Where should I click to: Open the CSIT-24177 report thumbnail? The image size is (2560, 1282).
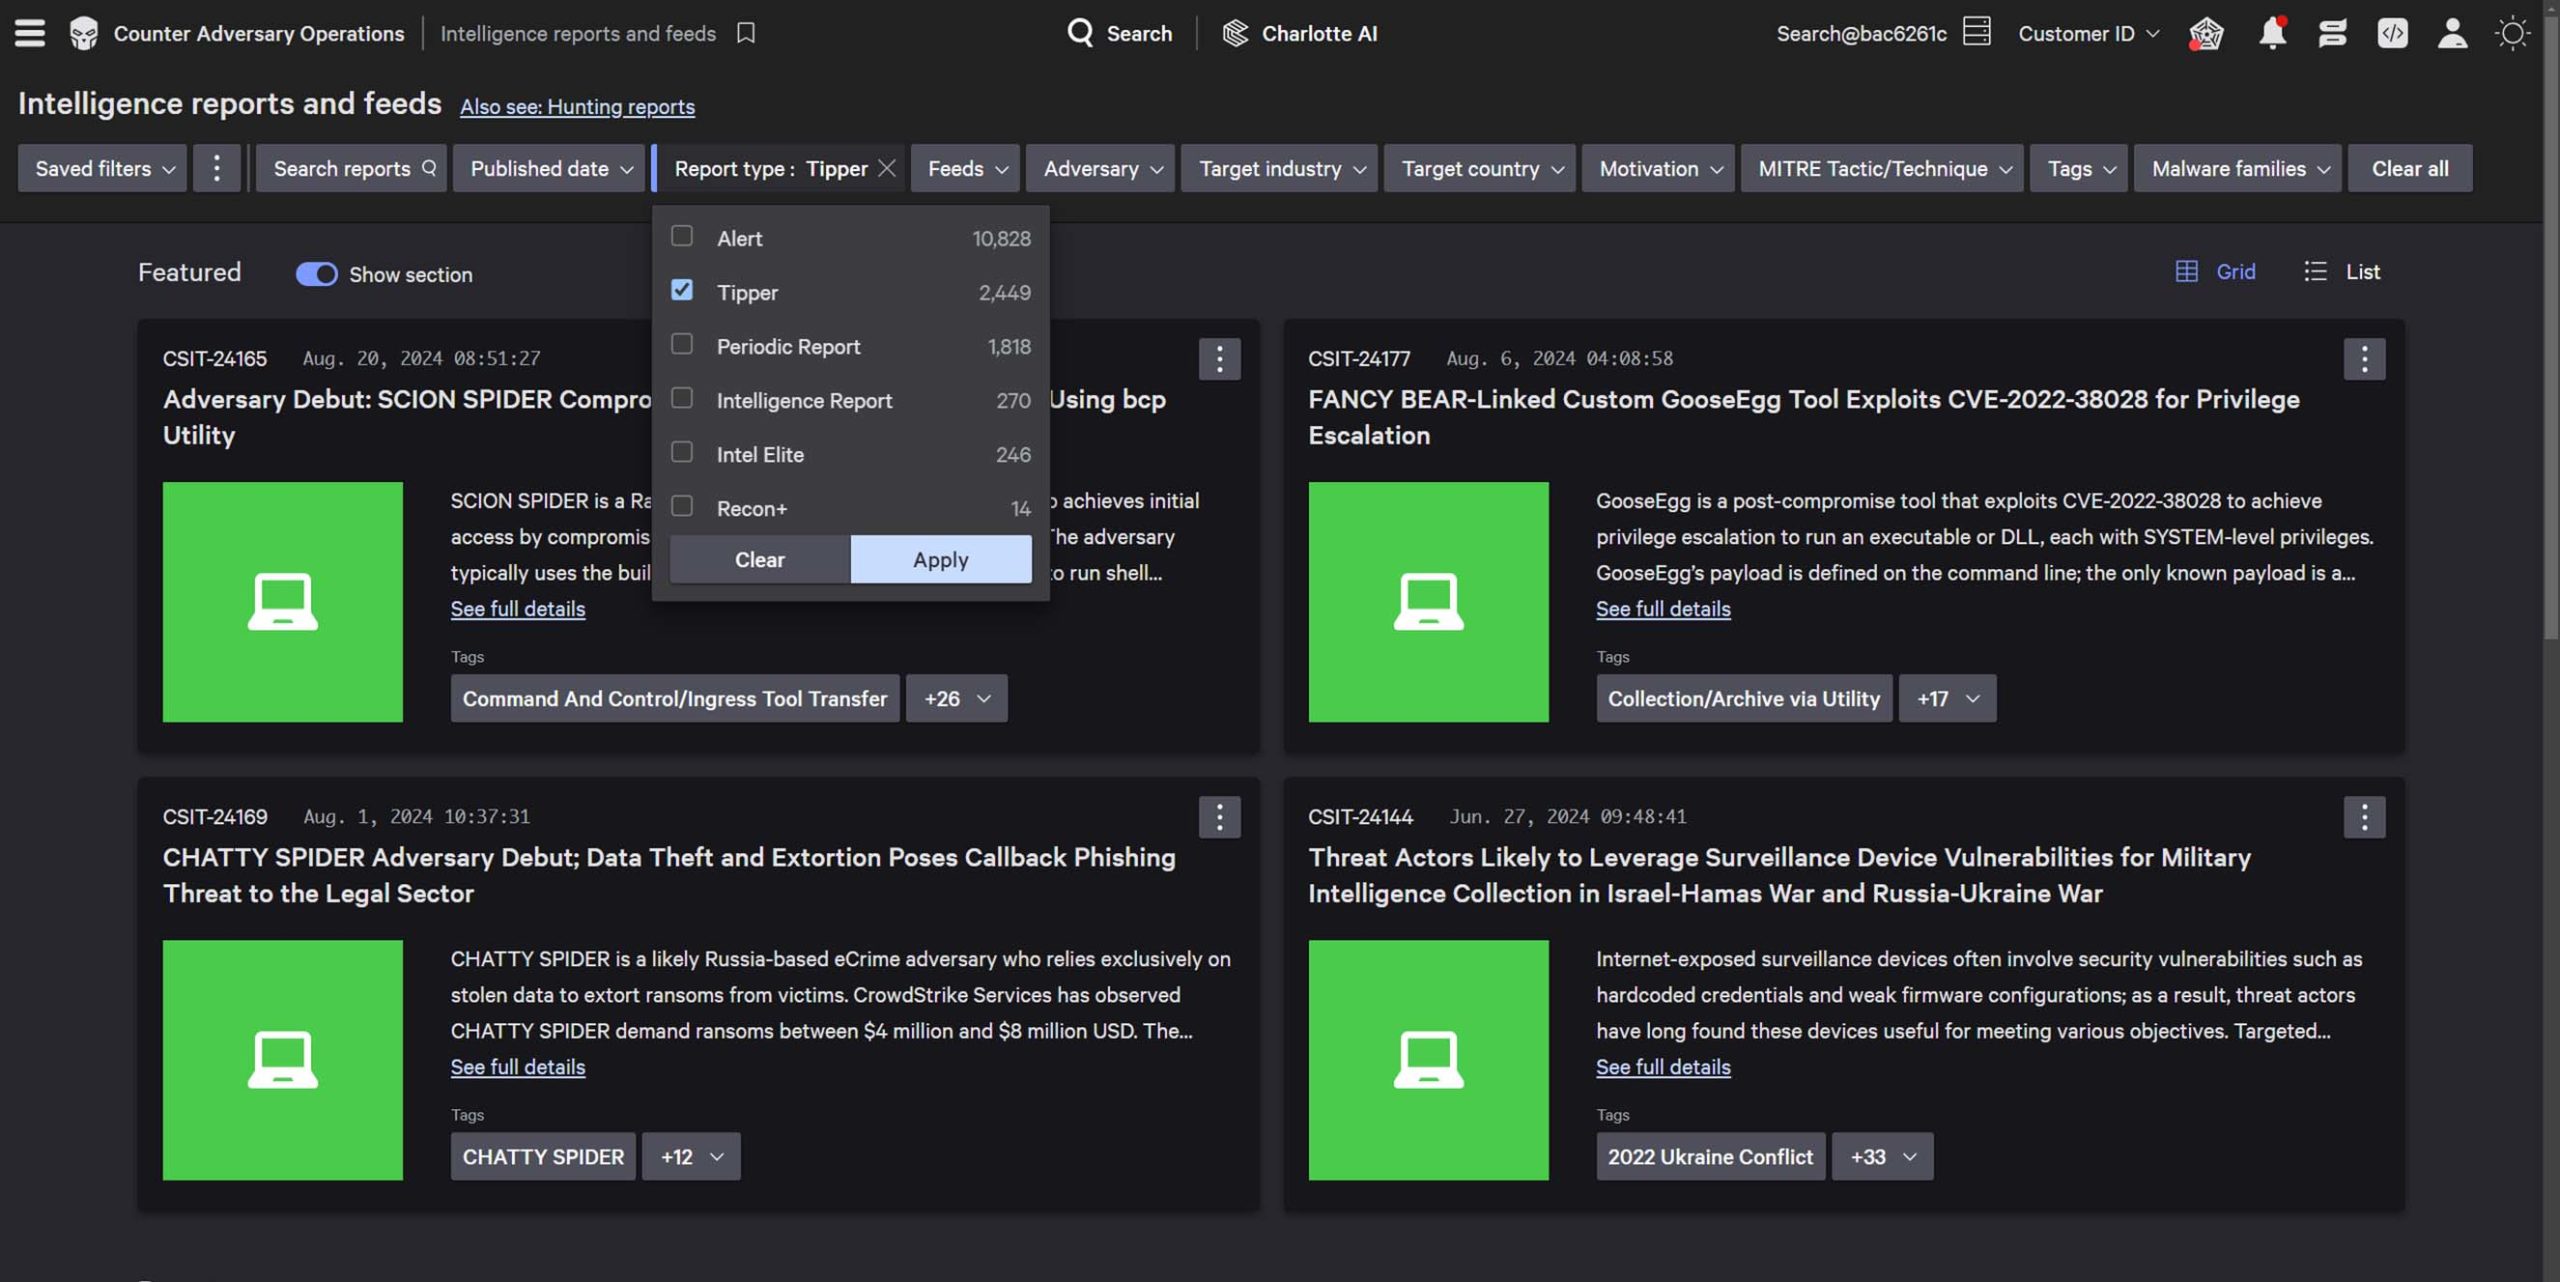pyautogui.click(x=1428, y=602)
